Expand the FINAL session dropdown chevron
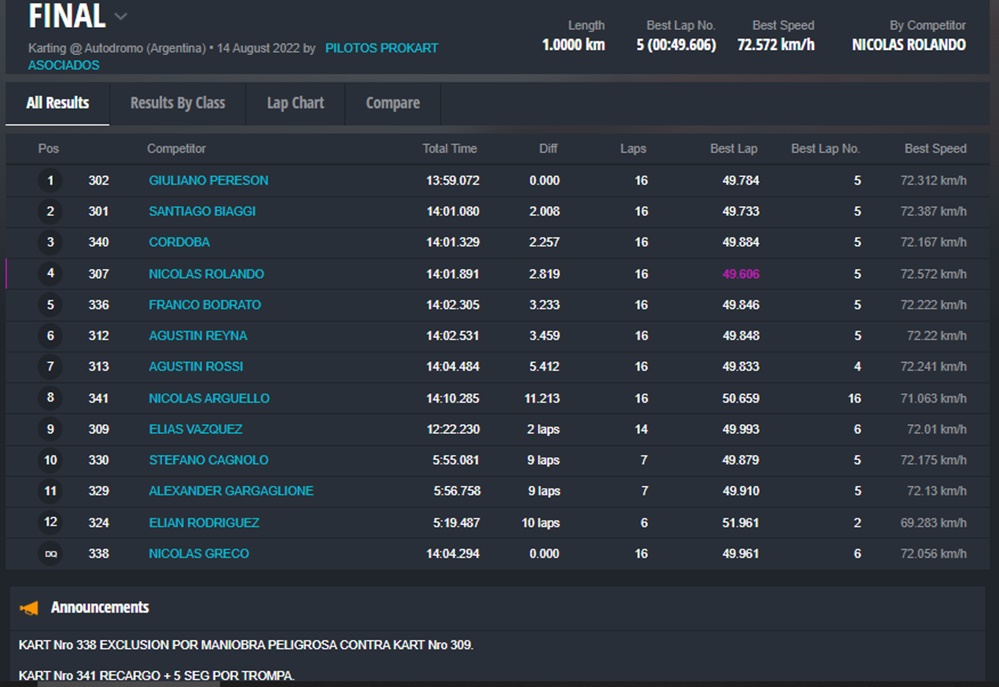Viewport: 999px width, 687px height. tap(121, 17)
